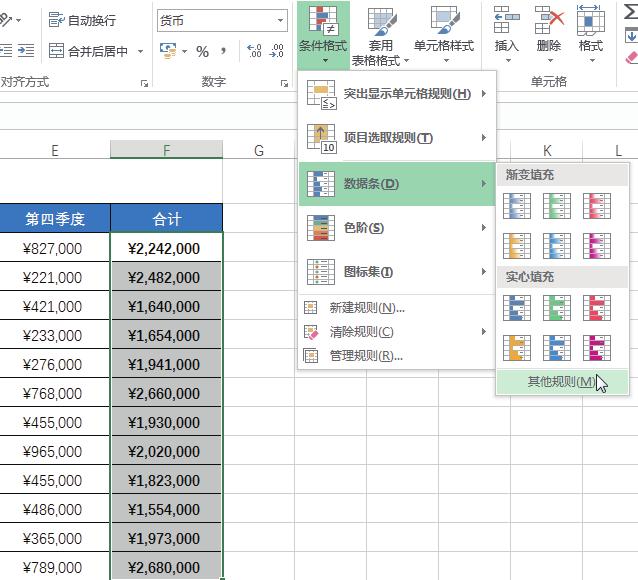Open the 条件格式 conditional formatting button
The height and width of the screenshot is (580, 638).
coord(323,35)
